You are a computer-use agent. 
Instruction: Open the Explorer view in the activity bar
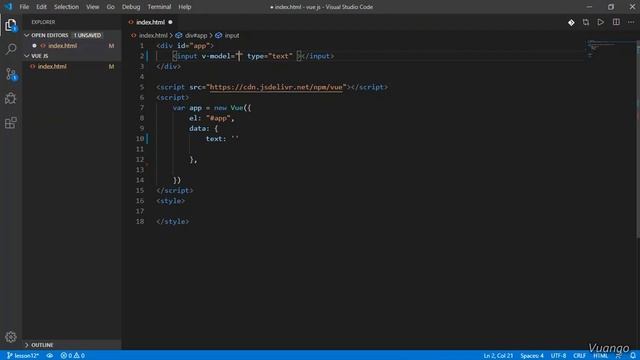[11, 25]
